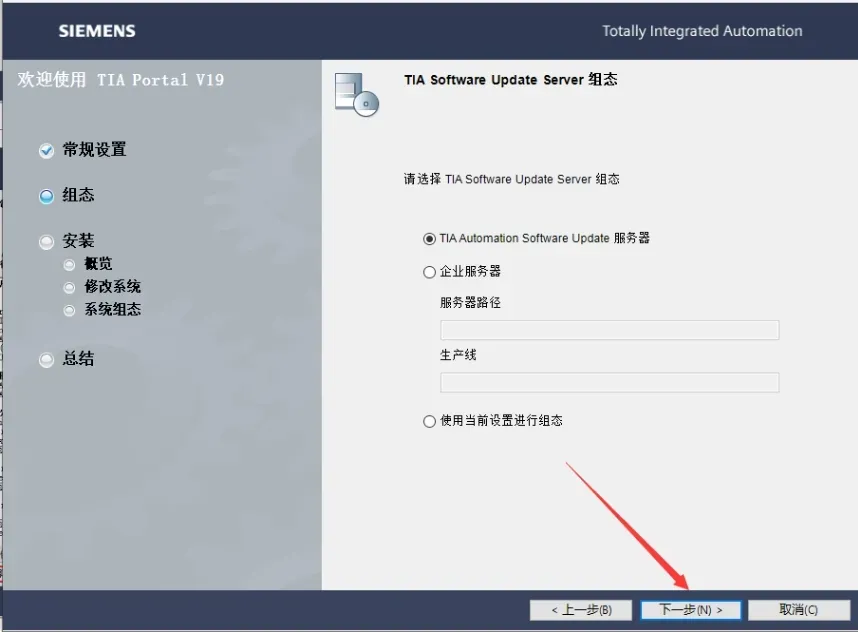Go back with the 上一步(B) button

click(581, 610)
